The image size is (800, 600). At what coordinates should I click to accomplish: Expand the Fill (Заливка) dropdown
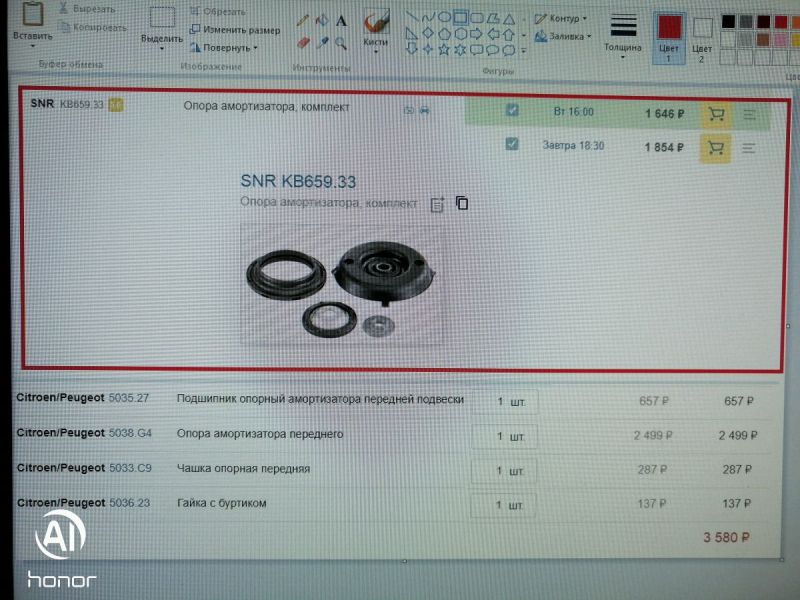(563, 36)
